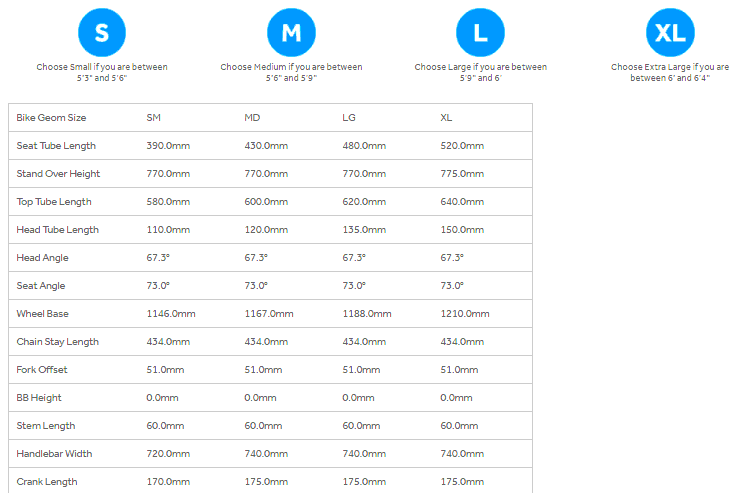The image size is (735, 493).
Task: Select the "Head Angle" row label
Action: (x=42, y=258)
